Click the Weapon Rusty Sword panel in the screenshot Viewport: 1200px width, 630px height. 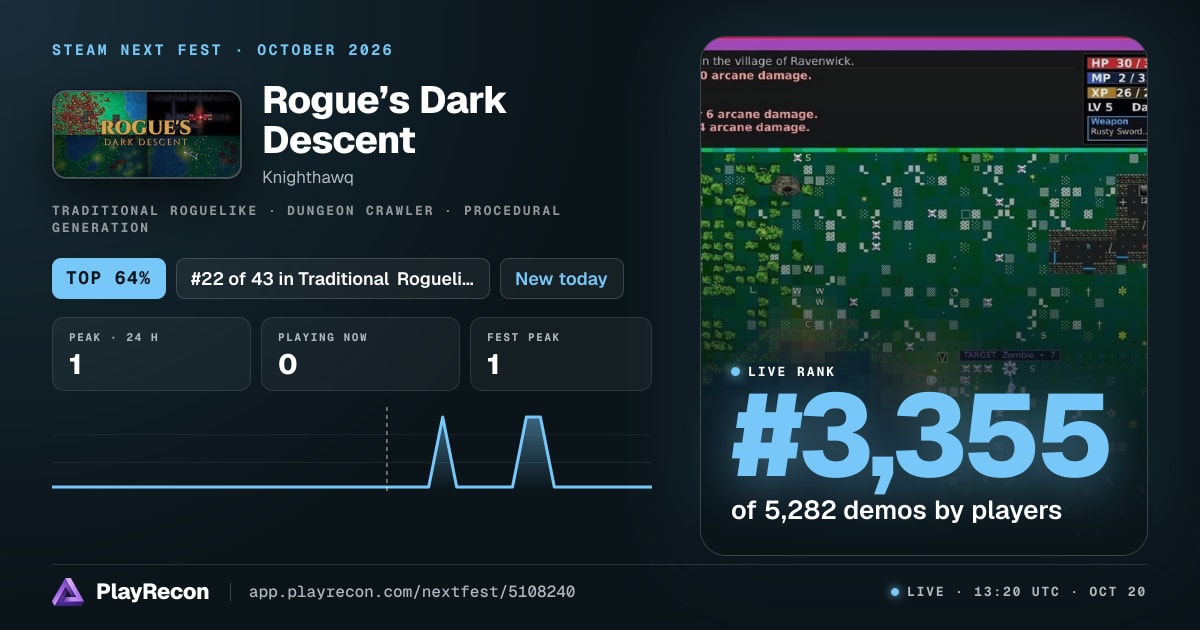(x=1118, y=127)
